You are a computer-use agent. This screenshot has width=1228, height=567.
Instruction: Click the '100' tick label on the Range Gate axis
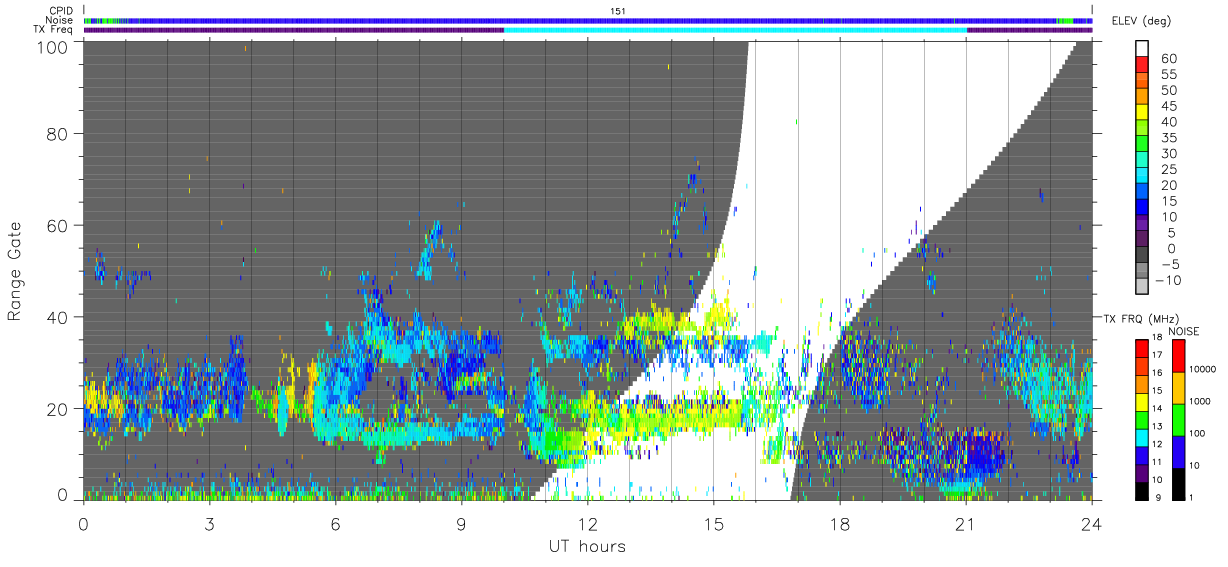click(52, 46)
